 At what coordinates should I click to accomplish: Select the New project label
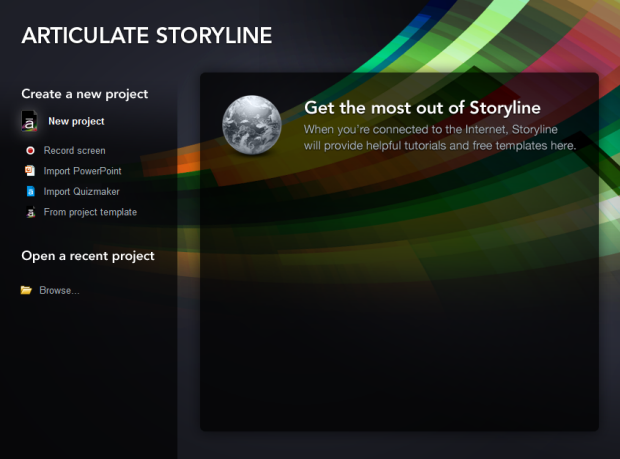tap(76, 121)
